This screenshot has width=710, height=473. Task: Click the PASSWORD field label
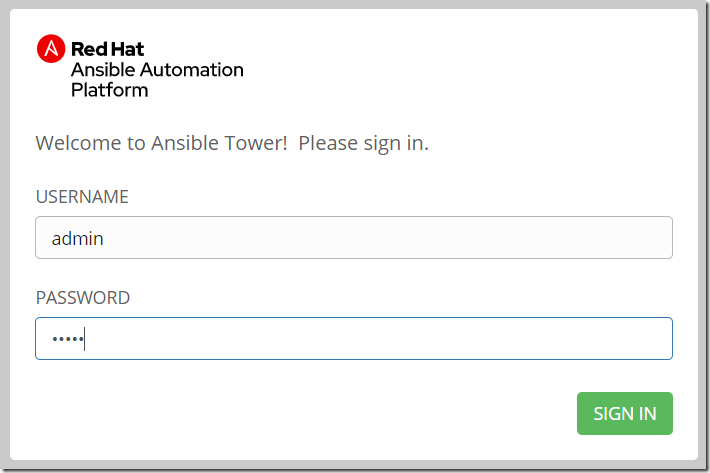pyautogui.click(x=83, y=298)
